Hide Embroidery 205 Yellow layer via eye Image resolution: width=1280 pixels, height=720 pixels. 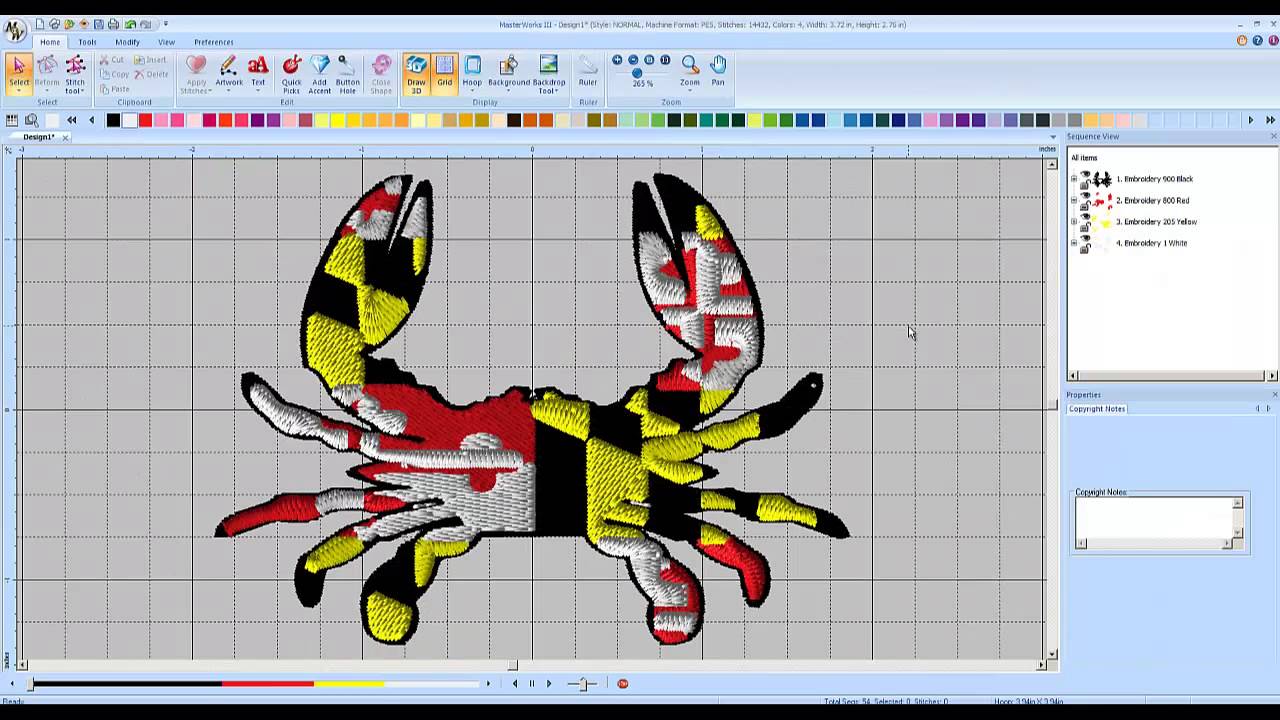(x=1085, y=216)
